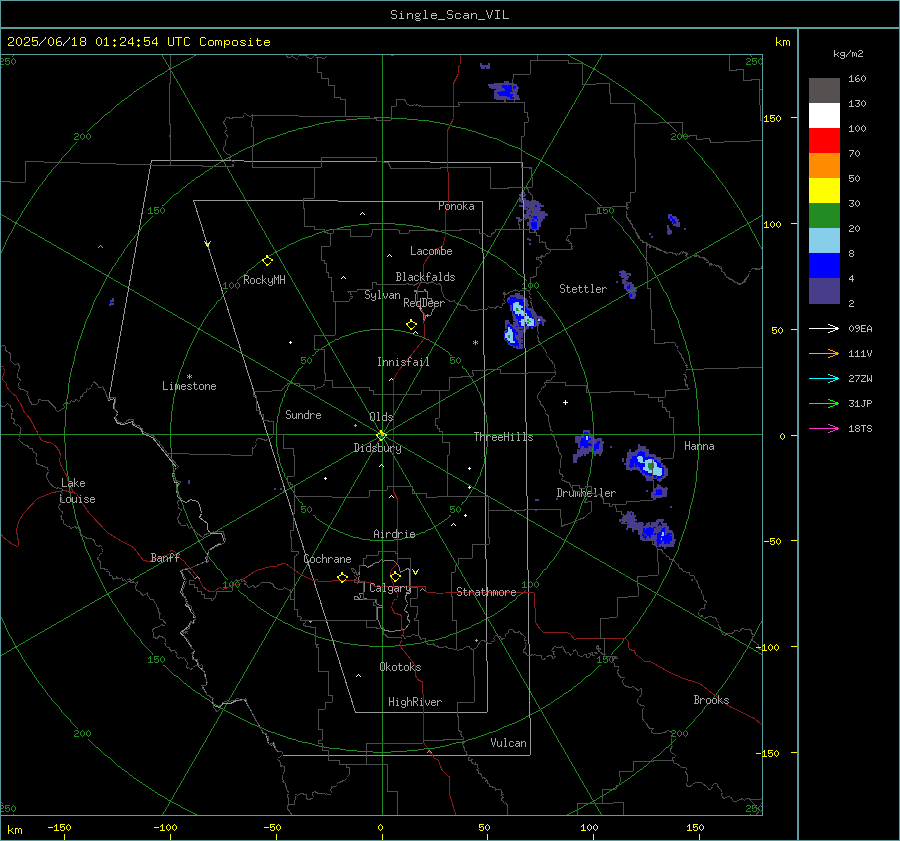Click the green 30 kg/m2 legend swatch
The height and width of the screenshot is (841, 900).
click(x=824, y=215)
